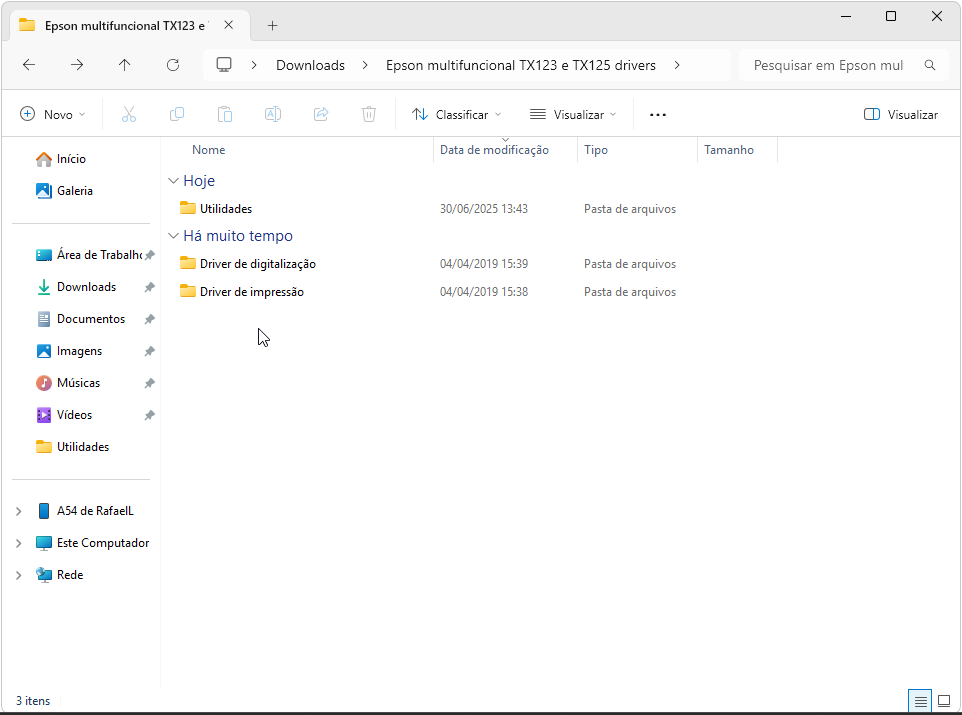962x715 pixels.
Task: Open Documentos in the sidebar
Action: 82,319
